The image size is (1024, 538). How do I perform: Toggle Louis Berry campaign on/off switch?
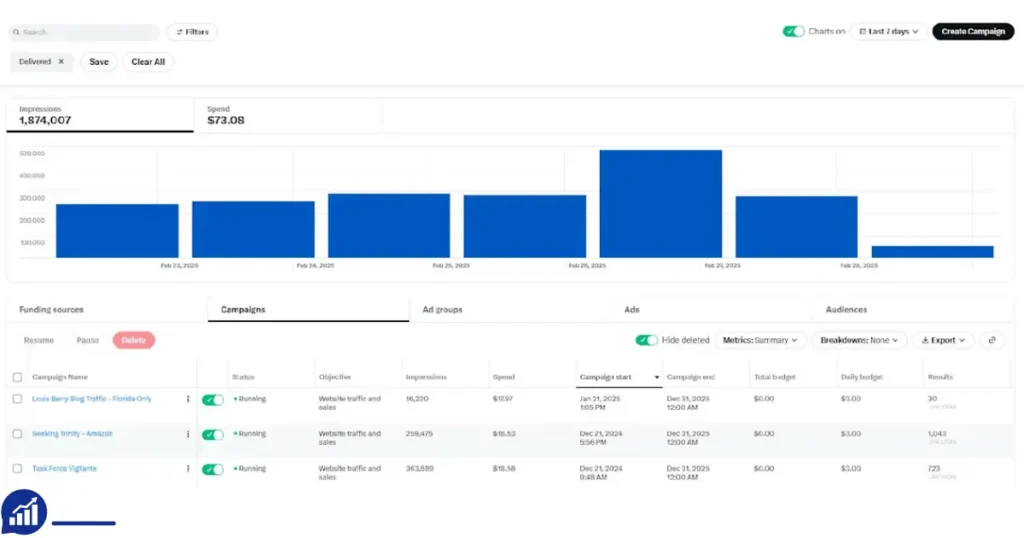click(x=212, y=400)
